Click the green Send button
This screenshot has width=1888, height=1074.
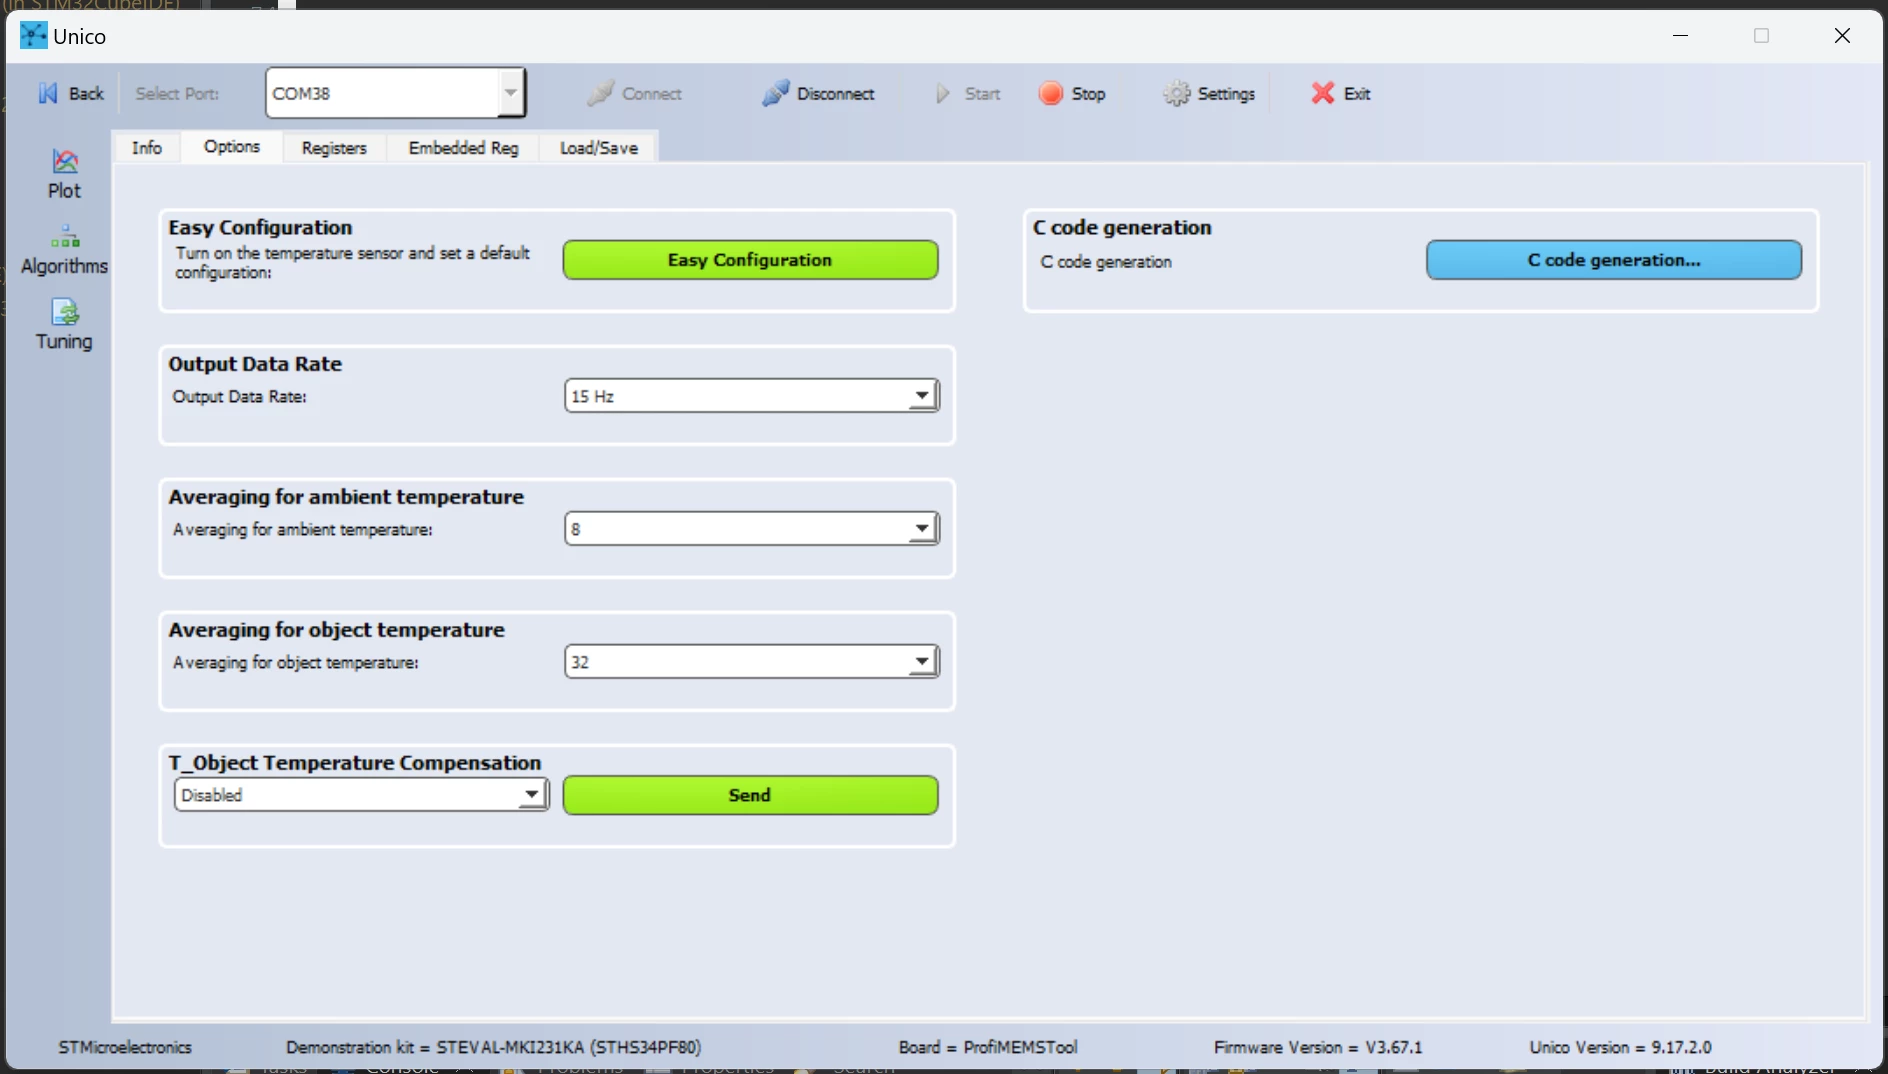750,795
